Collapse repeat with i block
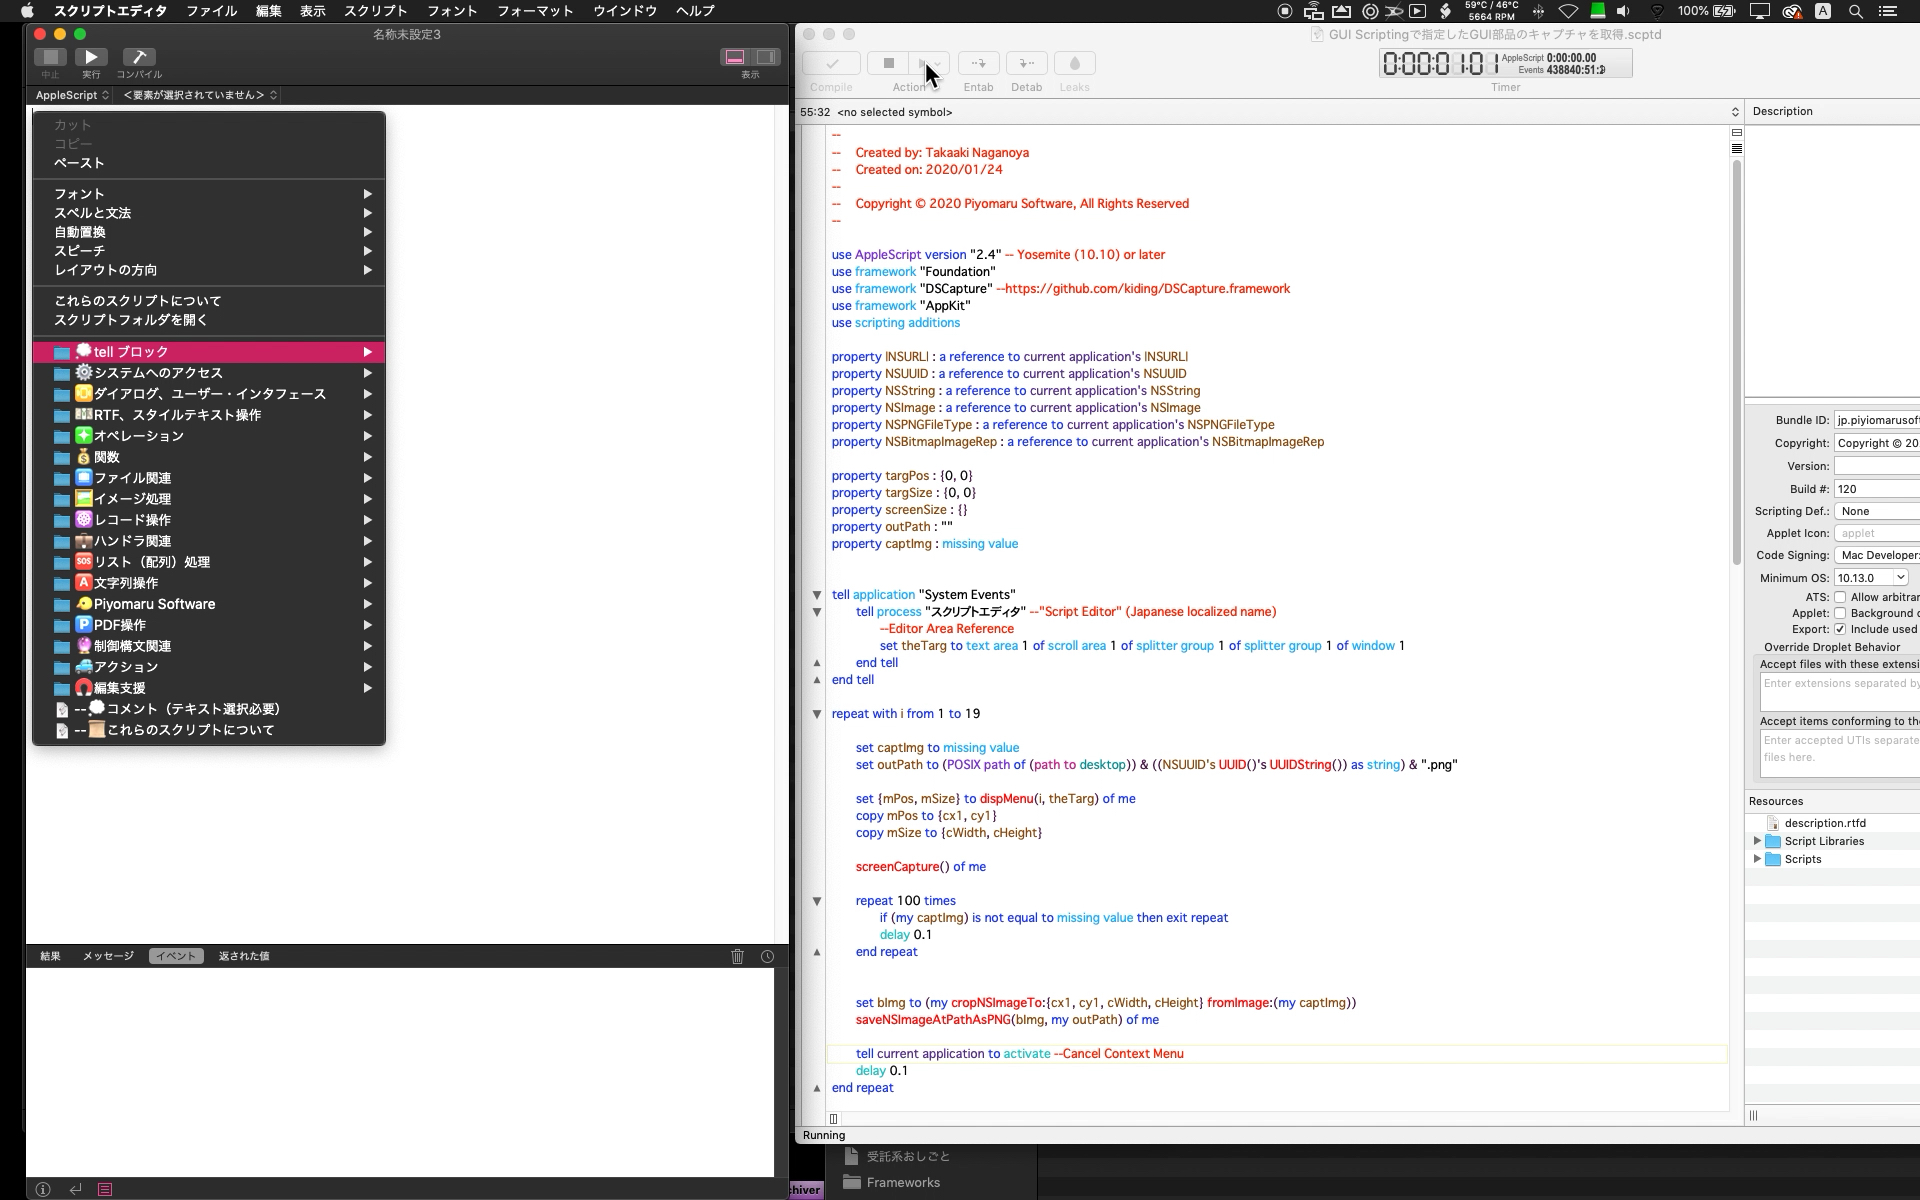The width and height of the screenshot is (1920, 1200). pos(816,714)
